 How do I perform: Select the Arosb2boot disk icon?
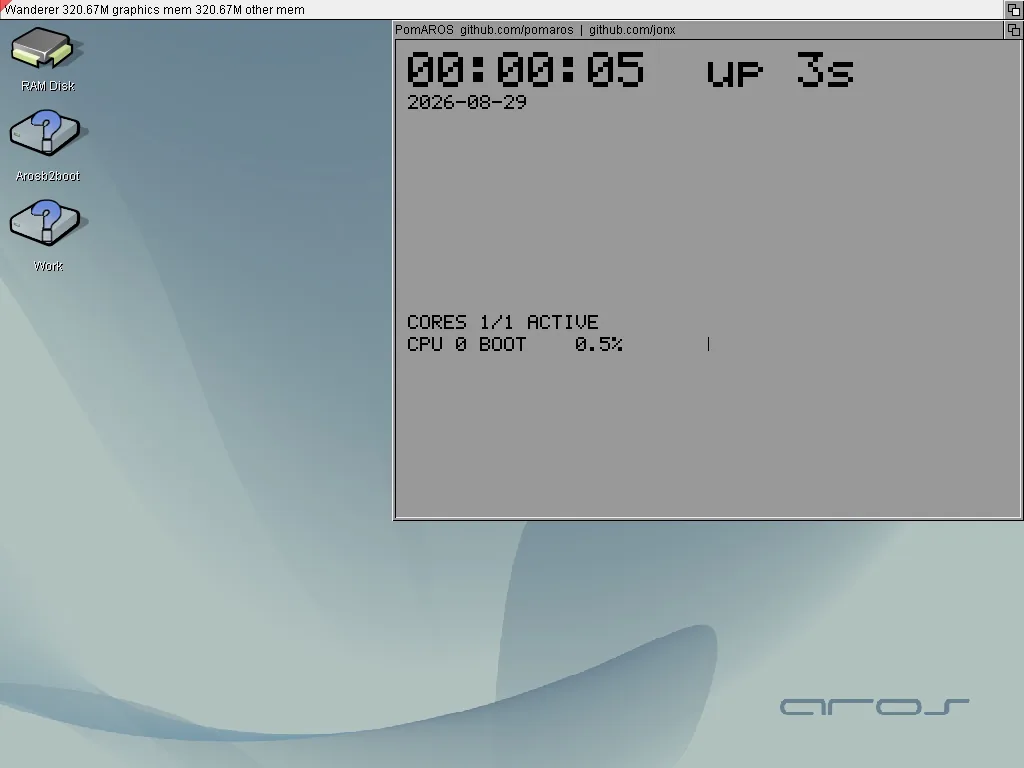46,133
